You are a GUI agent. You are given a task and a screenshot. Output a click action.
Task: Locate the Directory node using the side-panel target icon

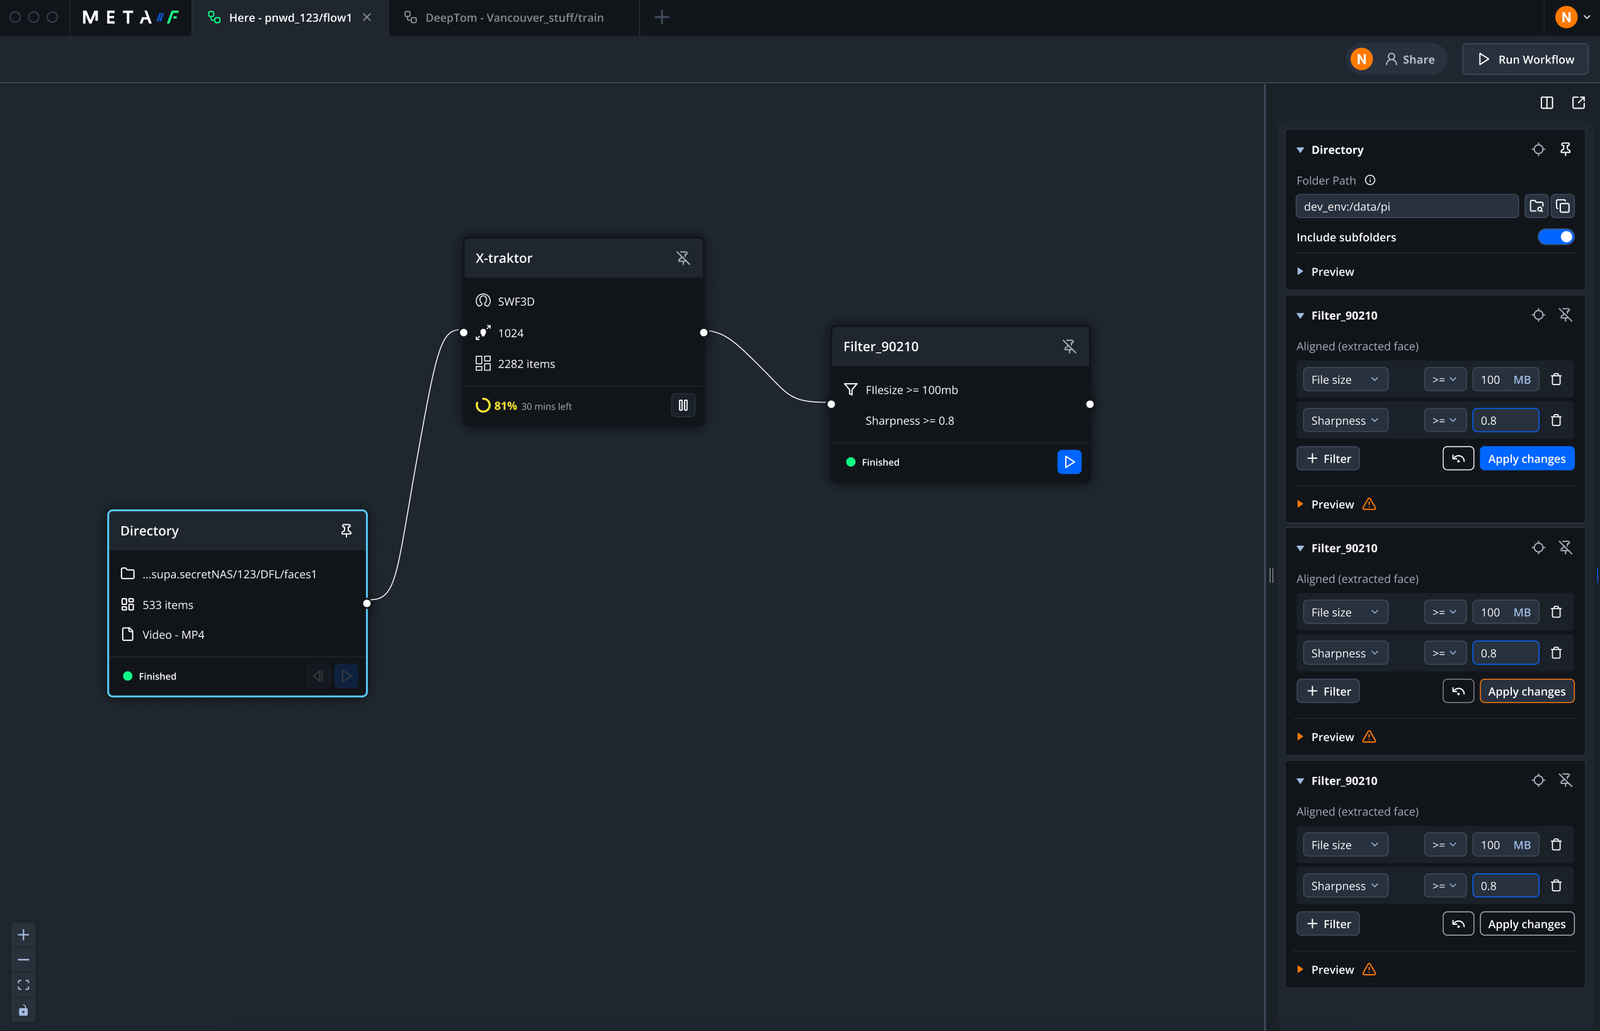tap(1538, 150)
